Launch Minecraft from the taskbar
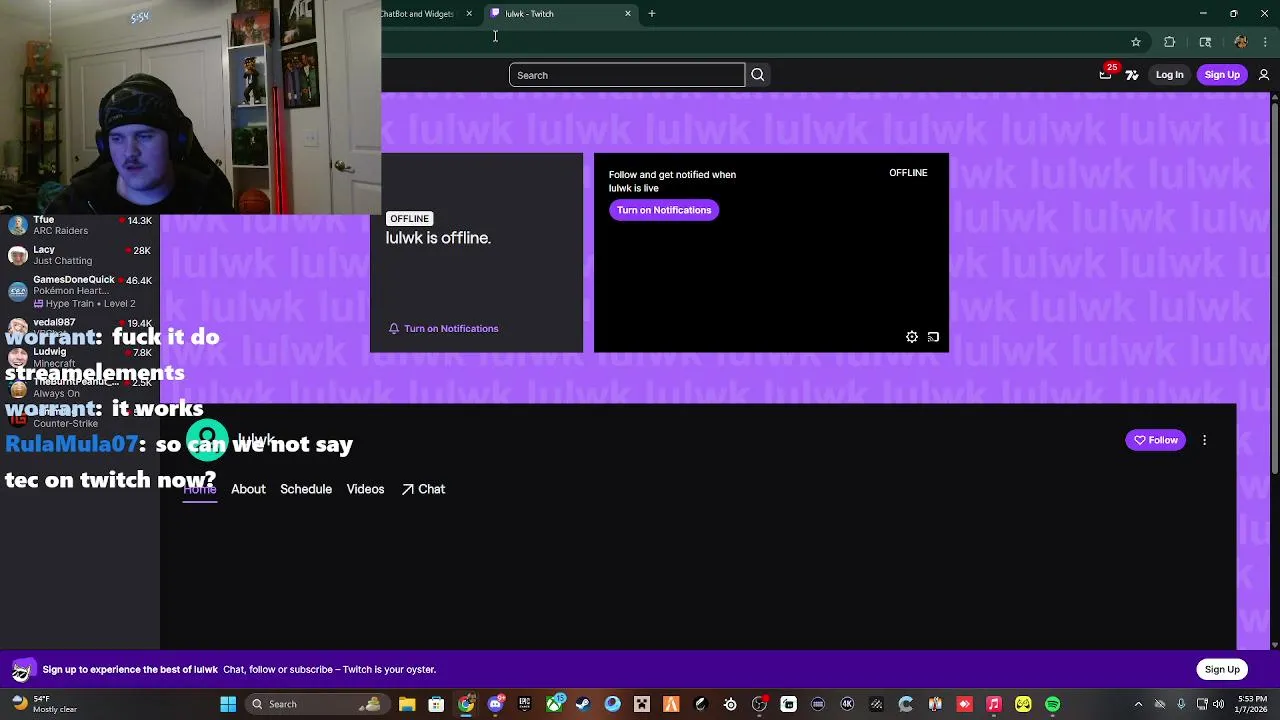Viewport: 1280px width, 720px height. tap(642, 704)
